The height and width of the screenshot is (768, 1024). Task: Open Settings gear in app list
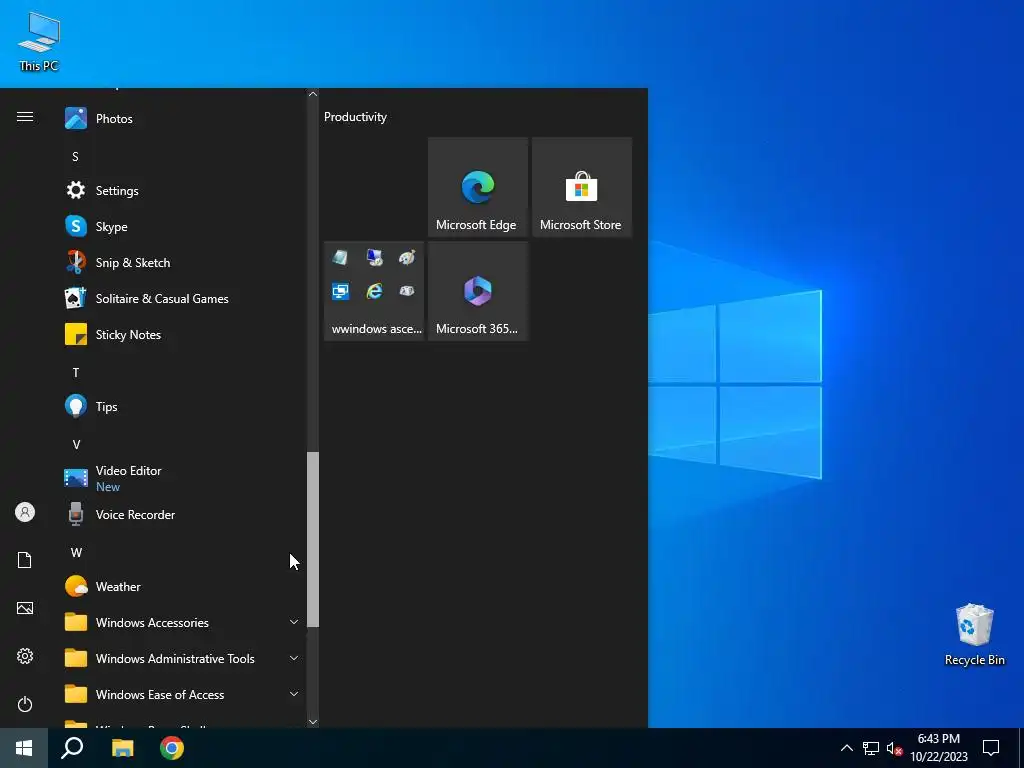pos(76,190)
